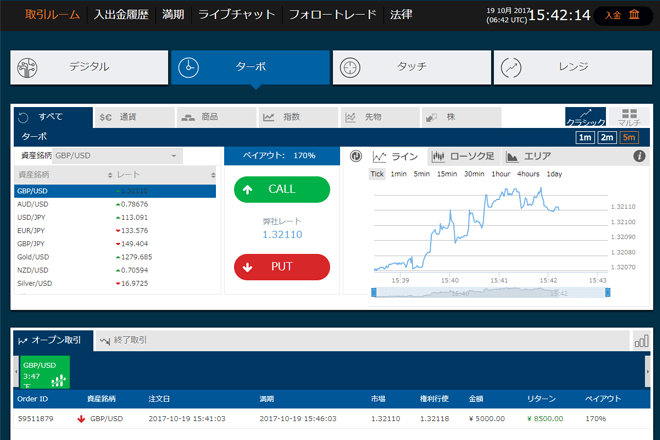
Task: Filter assets by 指数
Action: coord(298,117)
